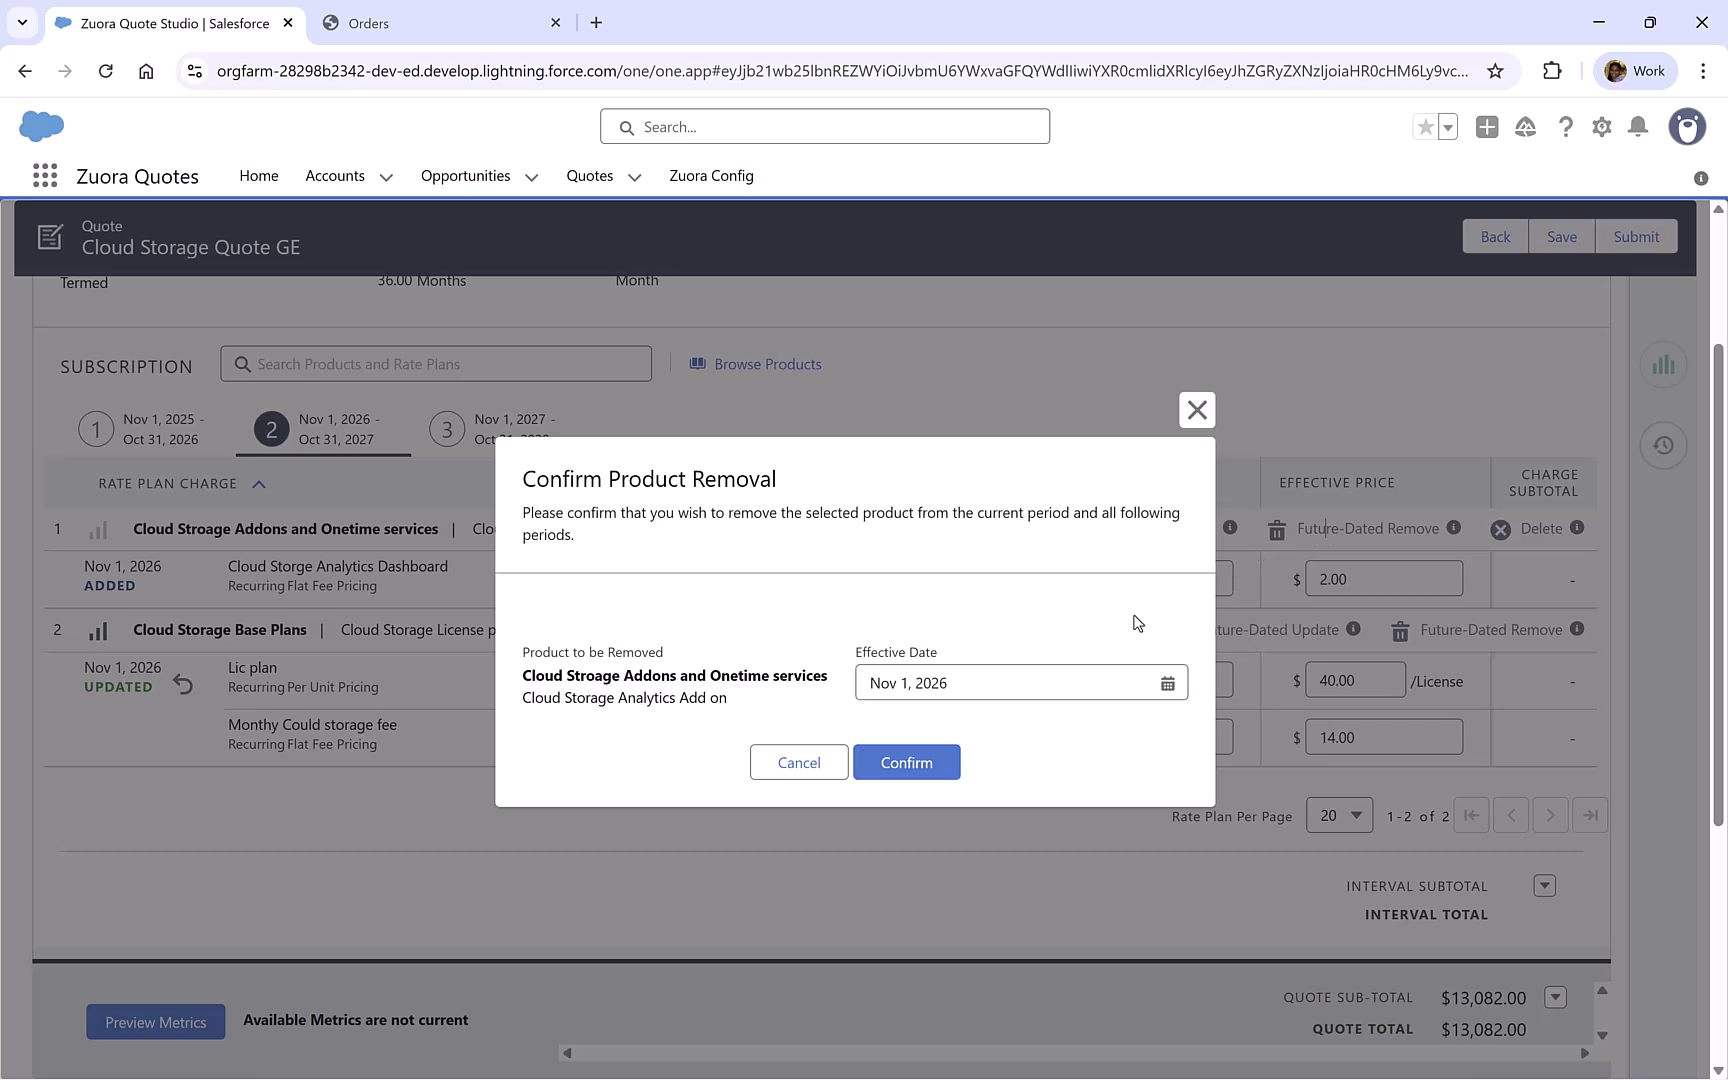The width and height of the screenshot is (1728, 1080).
Task: Favorite this page with the star icon
Action: (1425, 127)
